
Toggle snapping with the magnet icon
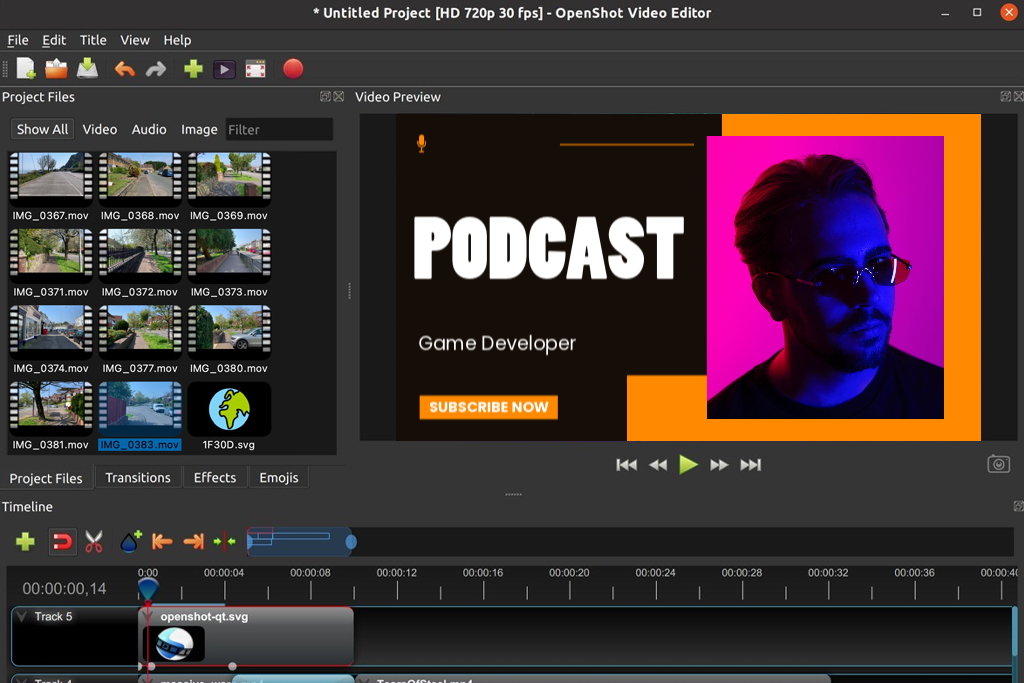click(x=62, y=541)
